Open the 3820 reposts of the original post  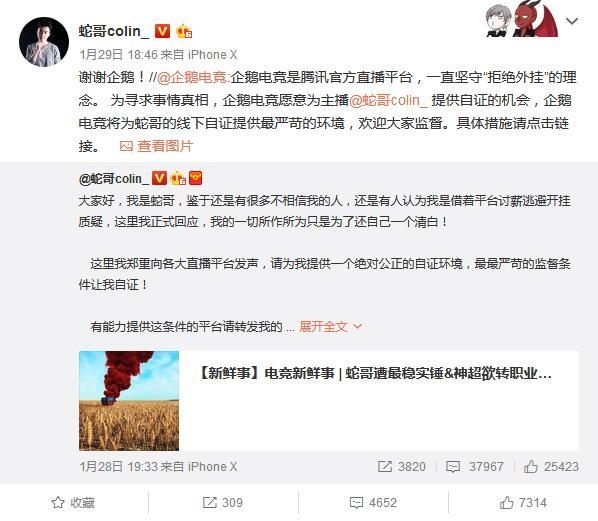[x=402, y=466]
